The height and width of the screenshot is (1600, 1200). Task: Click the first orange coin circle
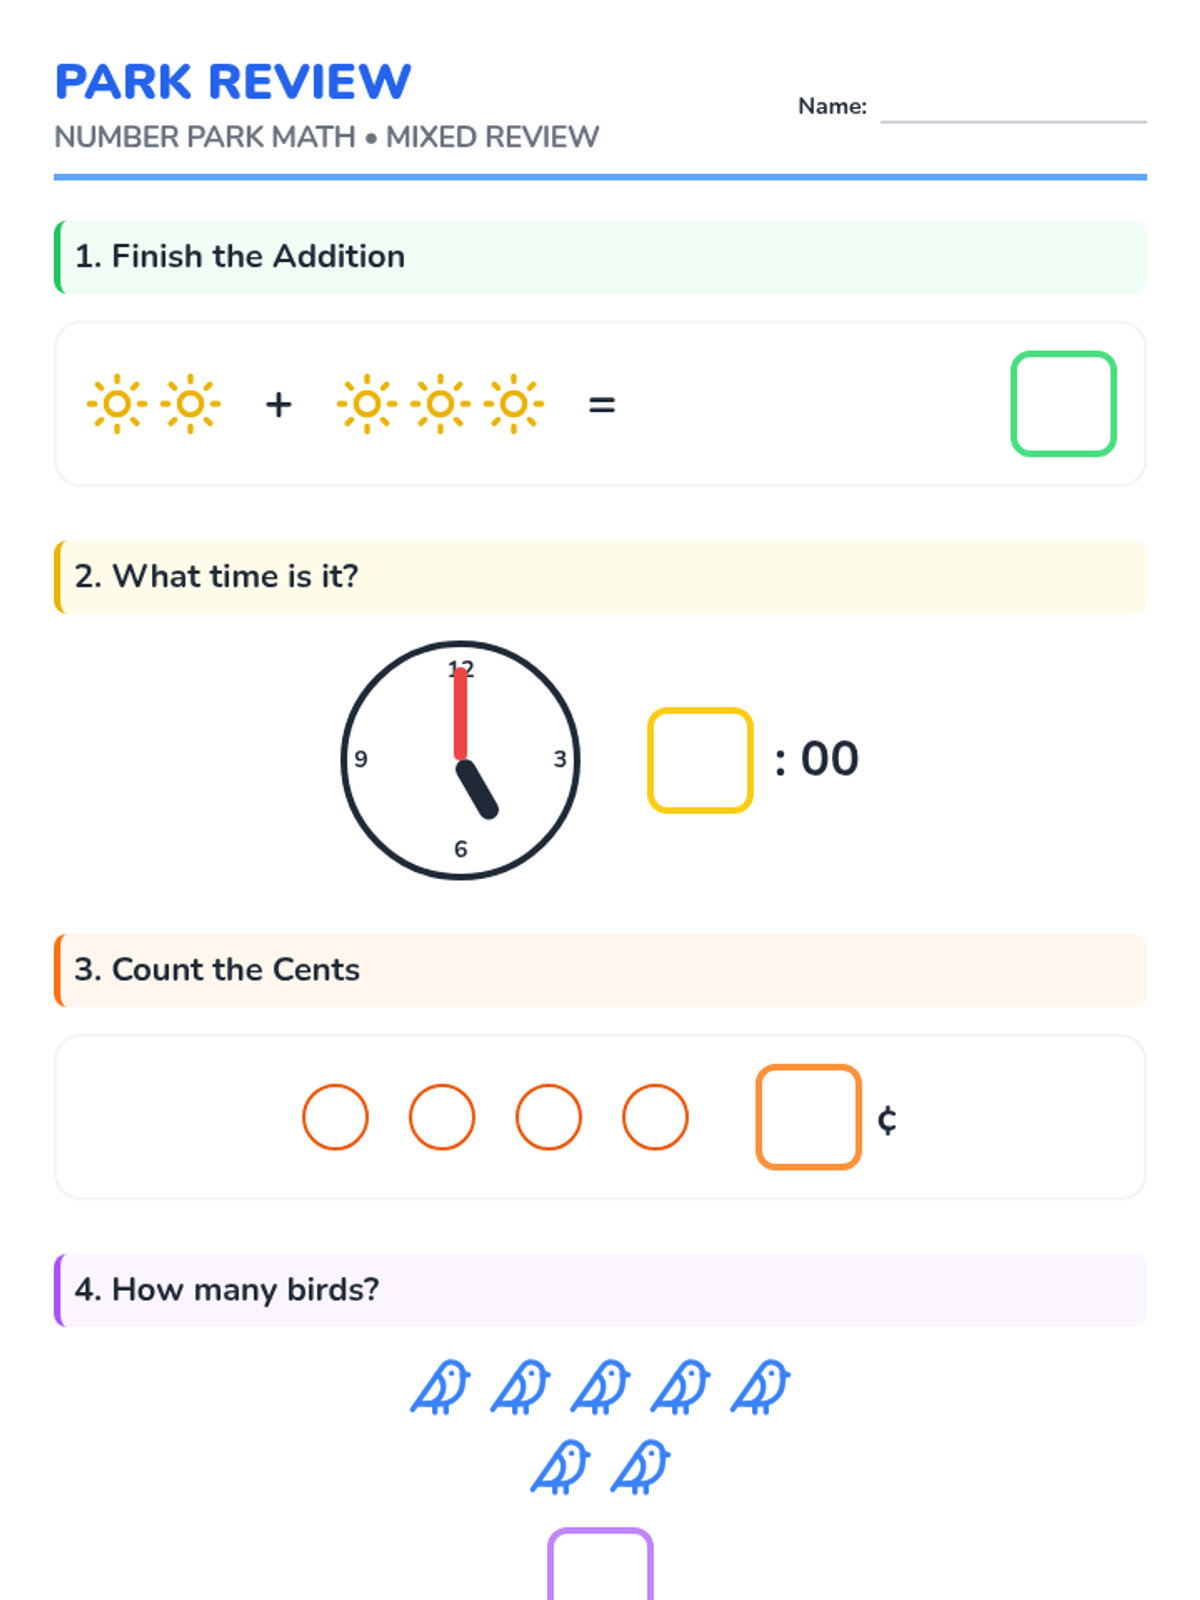point(335,1117)
